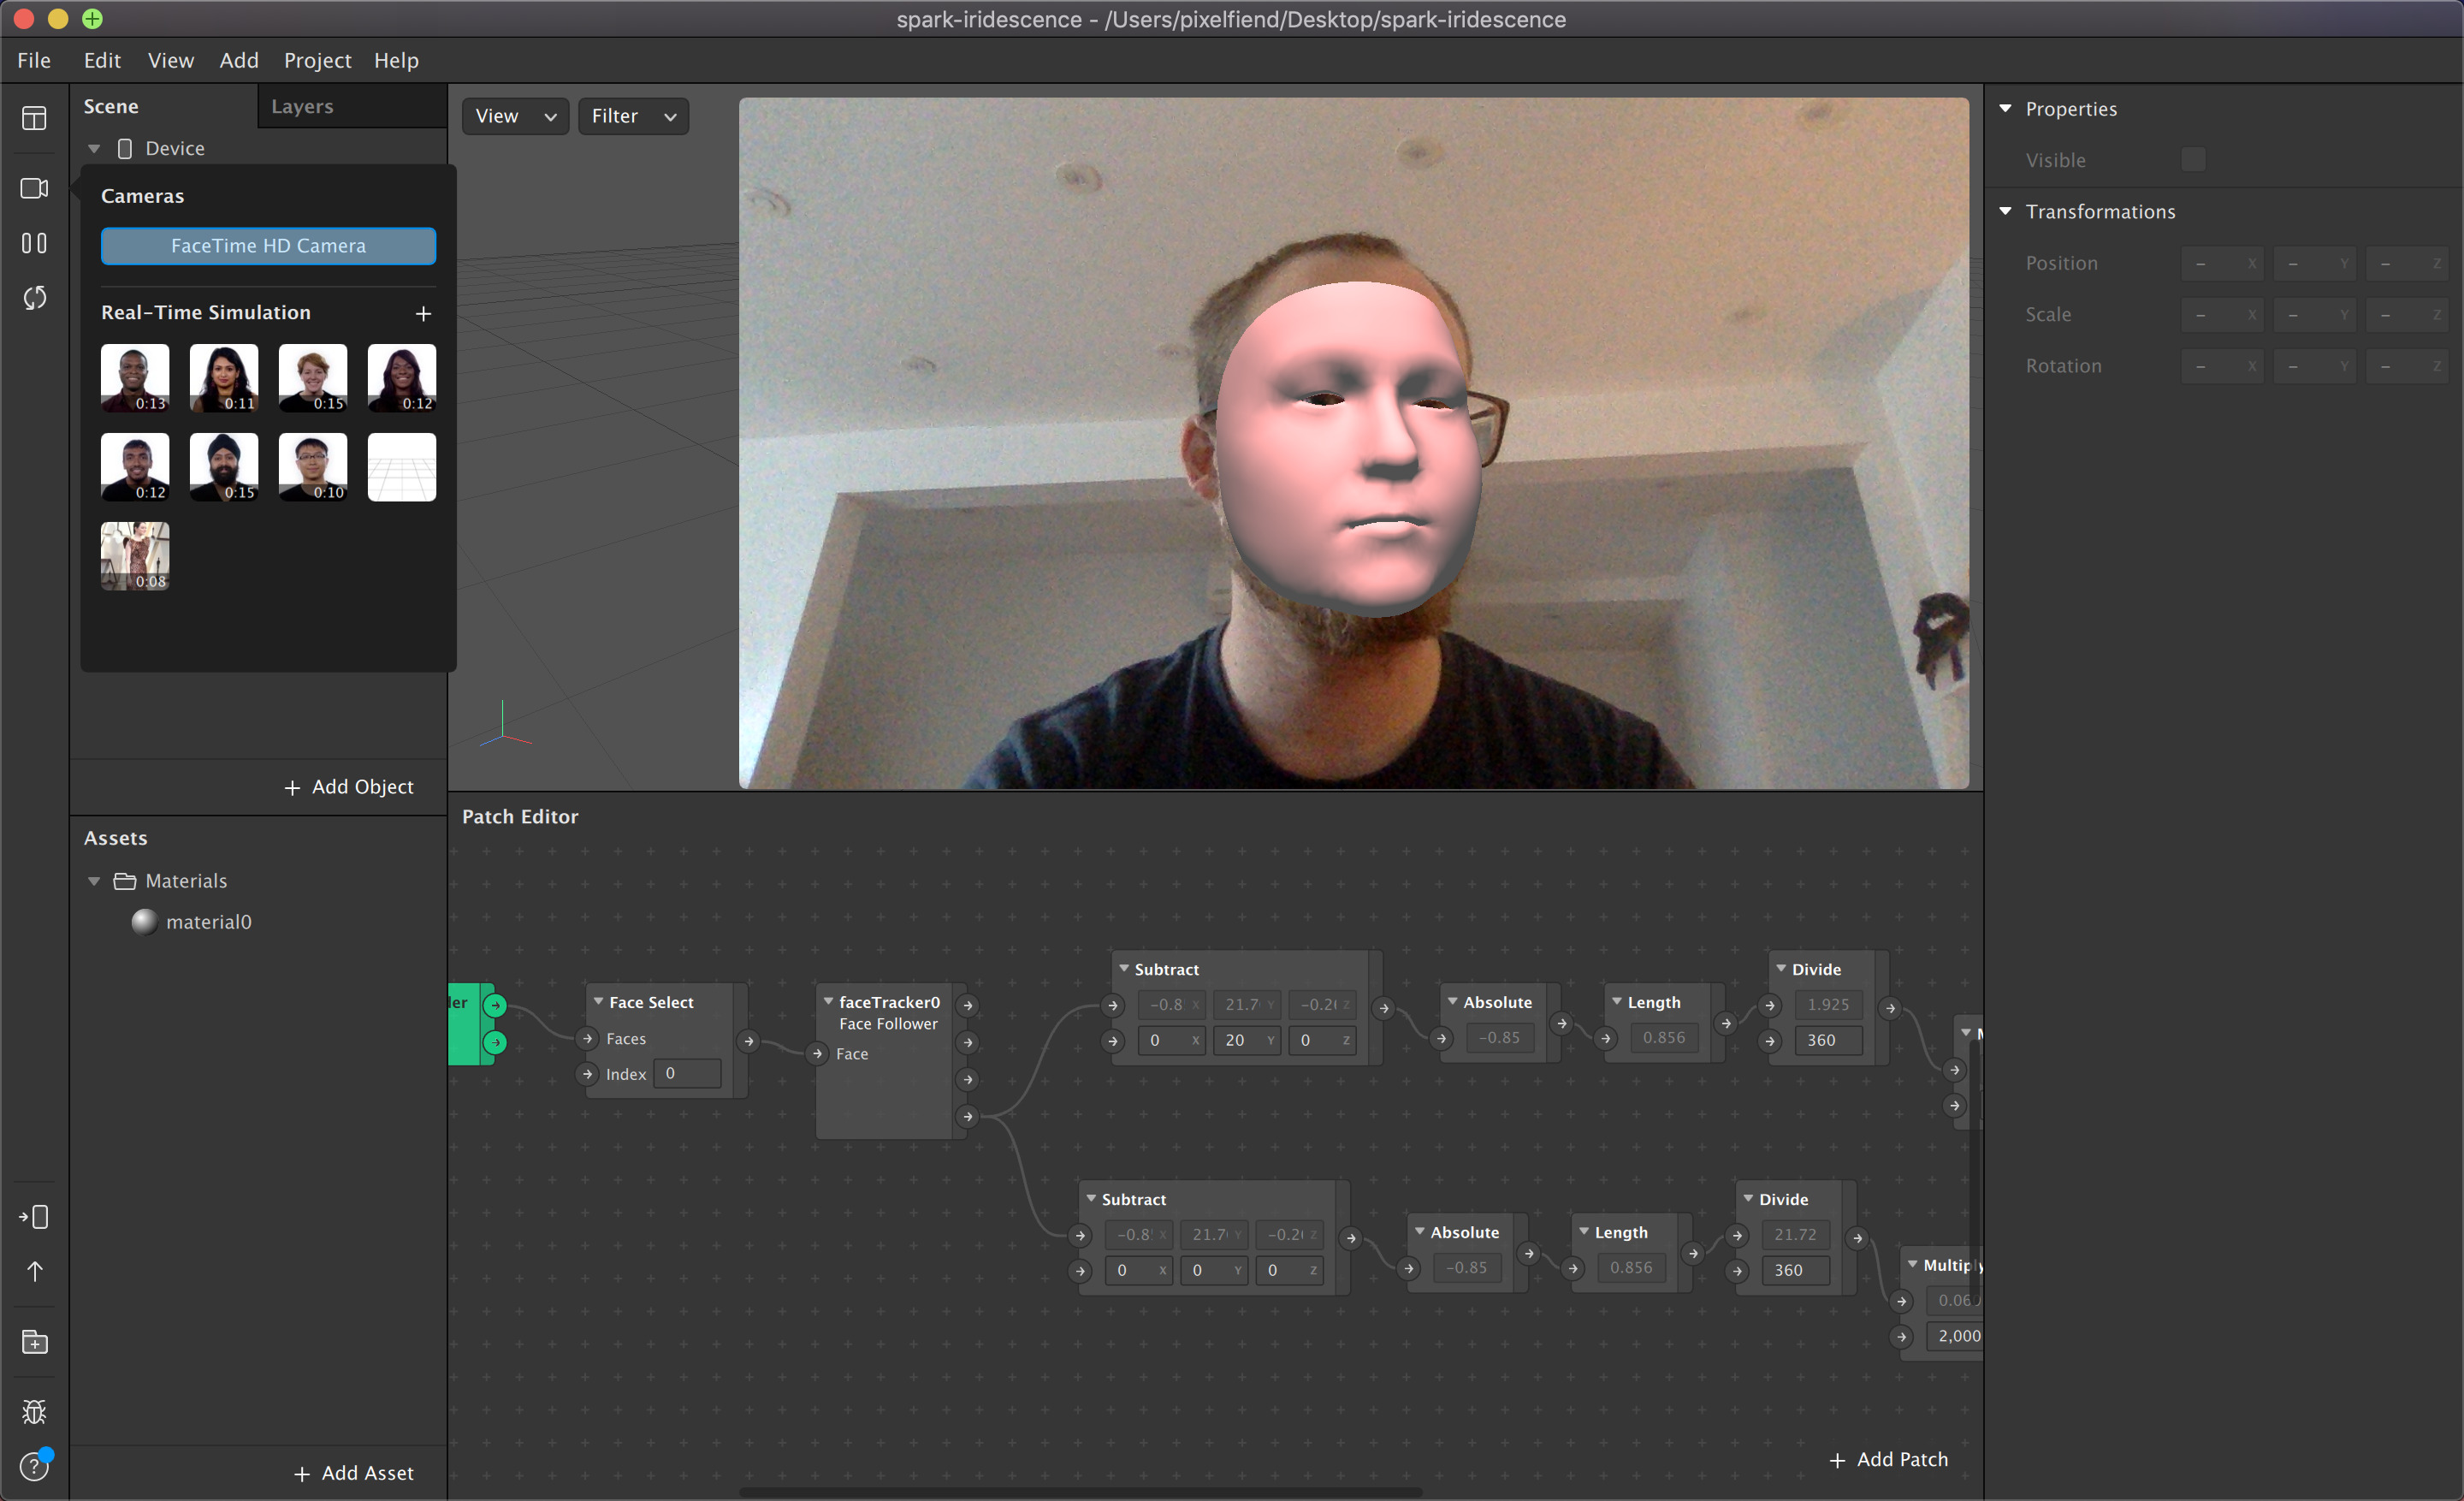2464x1501 pixels.
Task: Click the upload export arrow icon
Action: coord(34,1271)
